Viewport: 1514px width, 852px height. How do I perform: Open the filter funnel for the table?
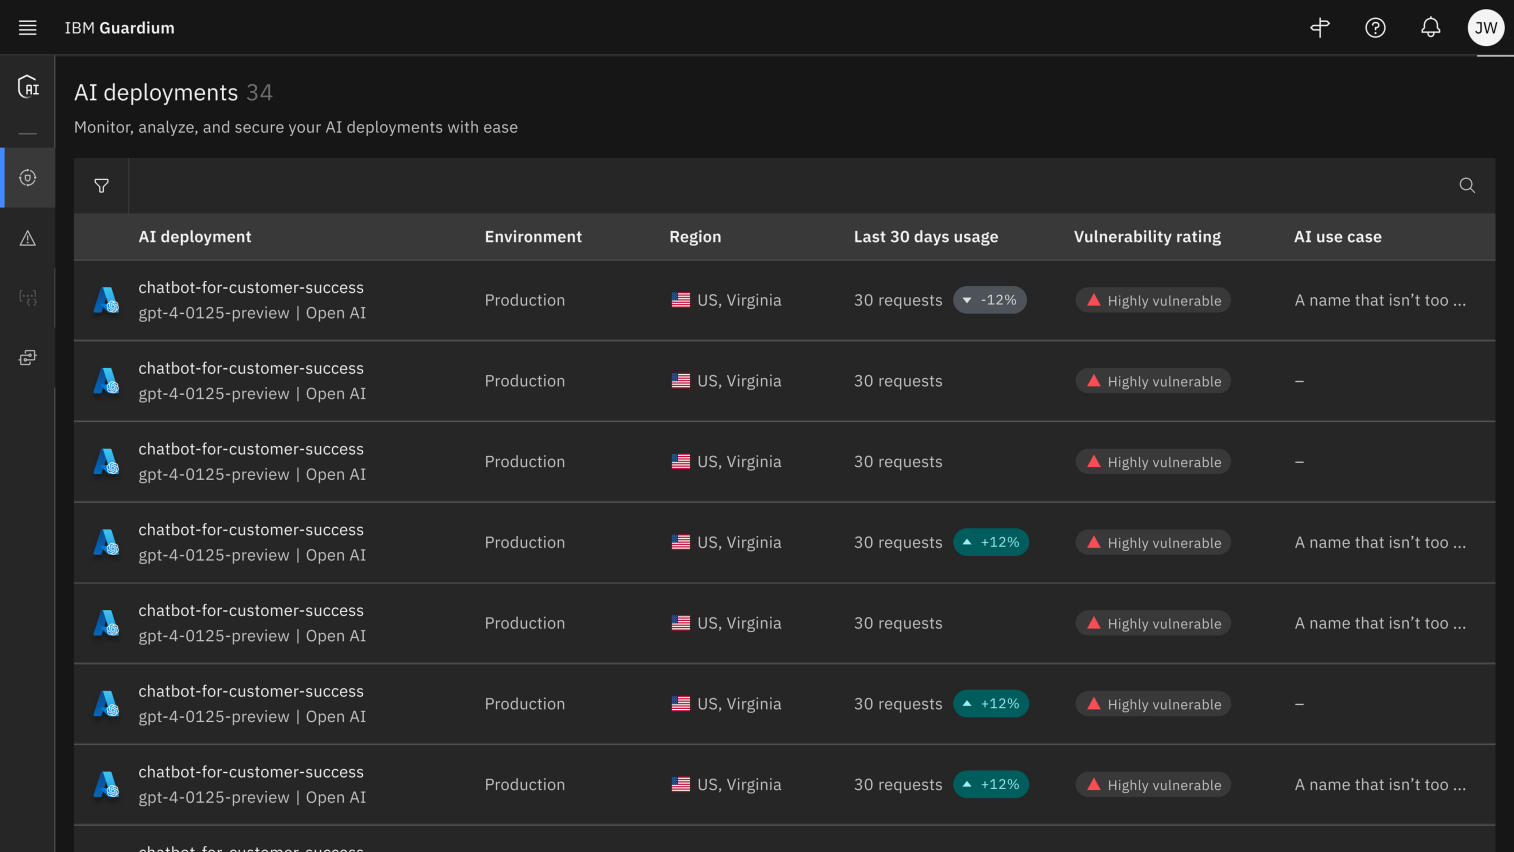pyautogui.click(x=101, y=186)
